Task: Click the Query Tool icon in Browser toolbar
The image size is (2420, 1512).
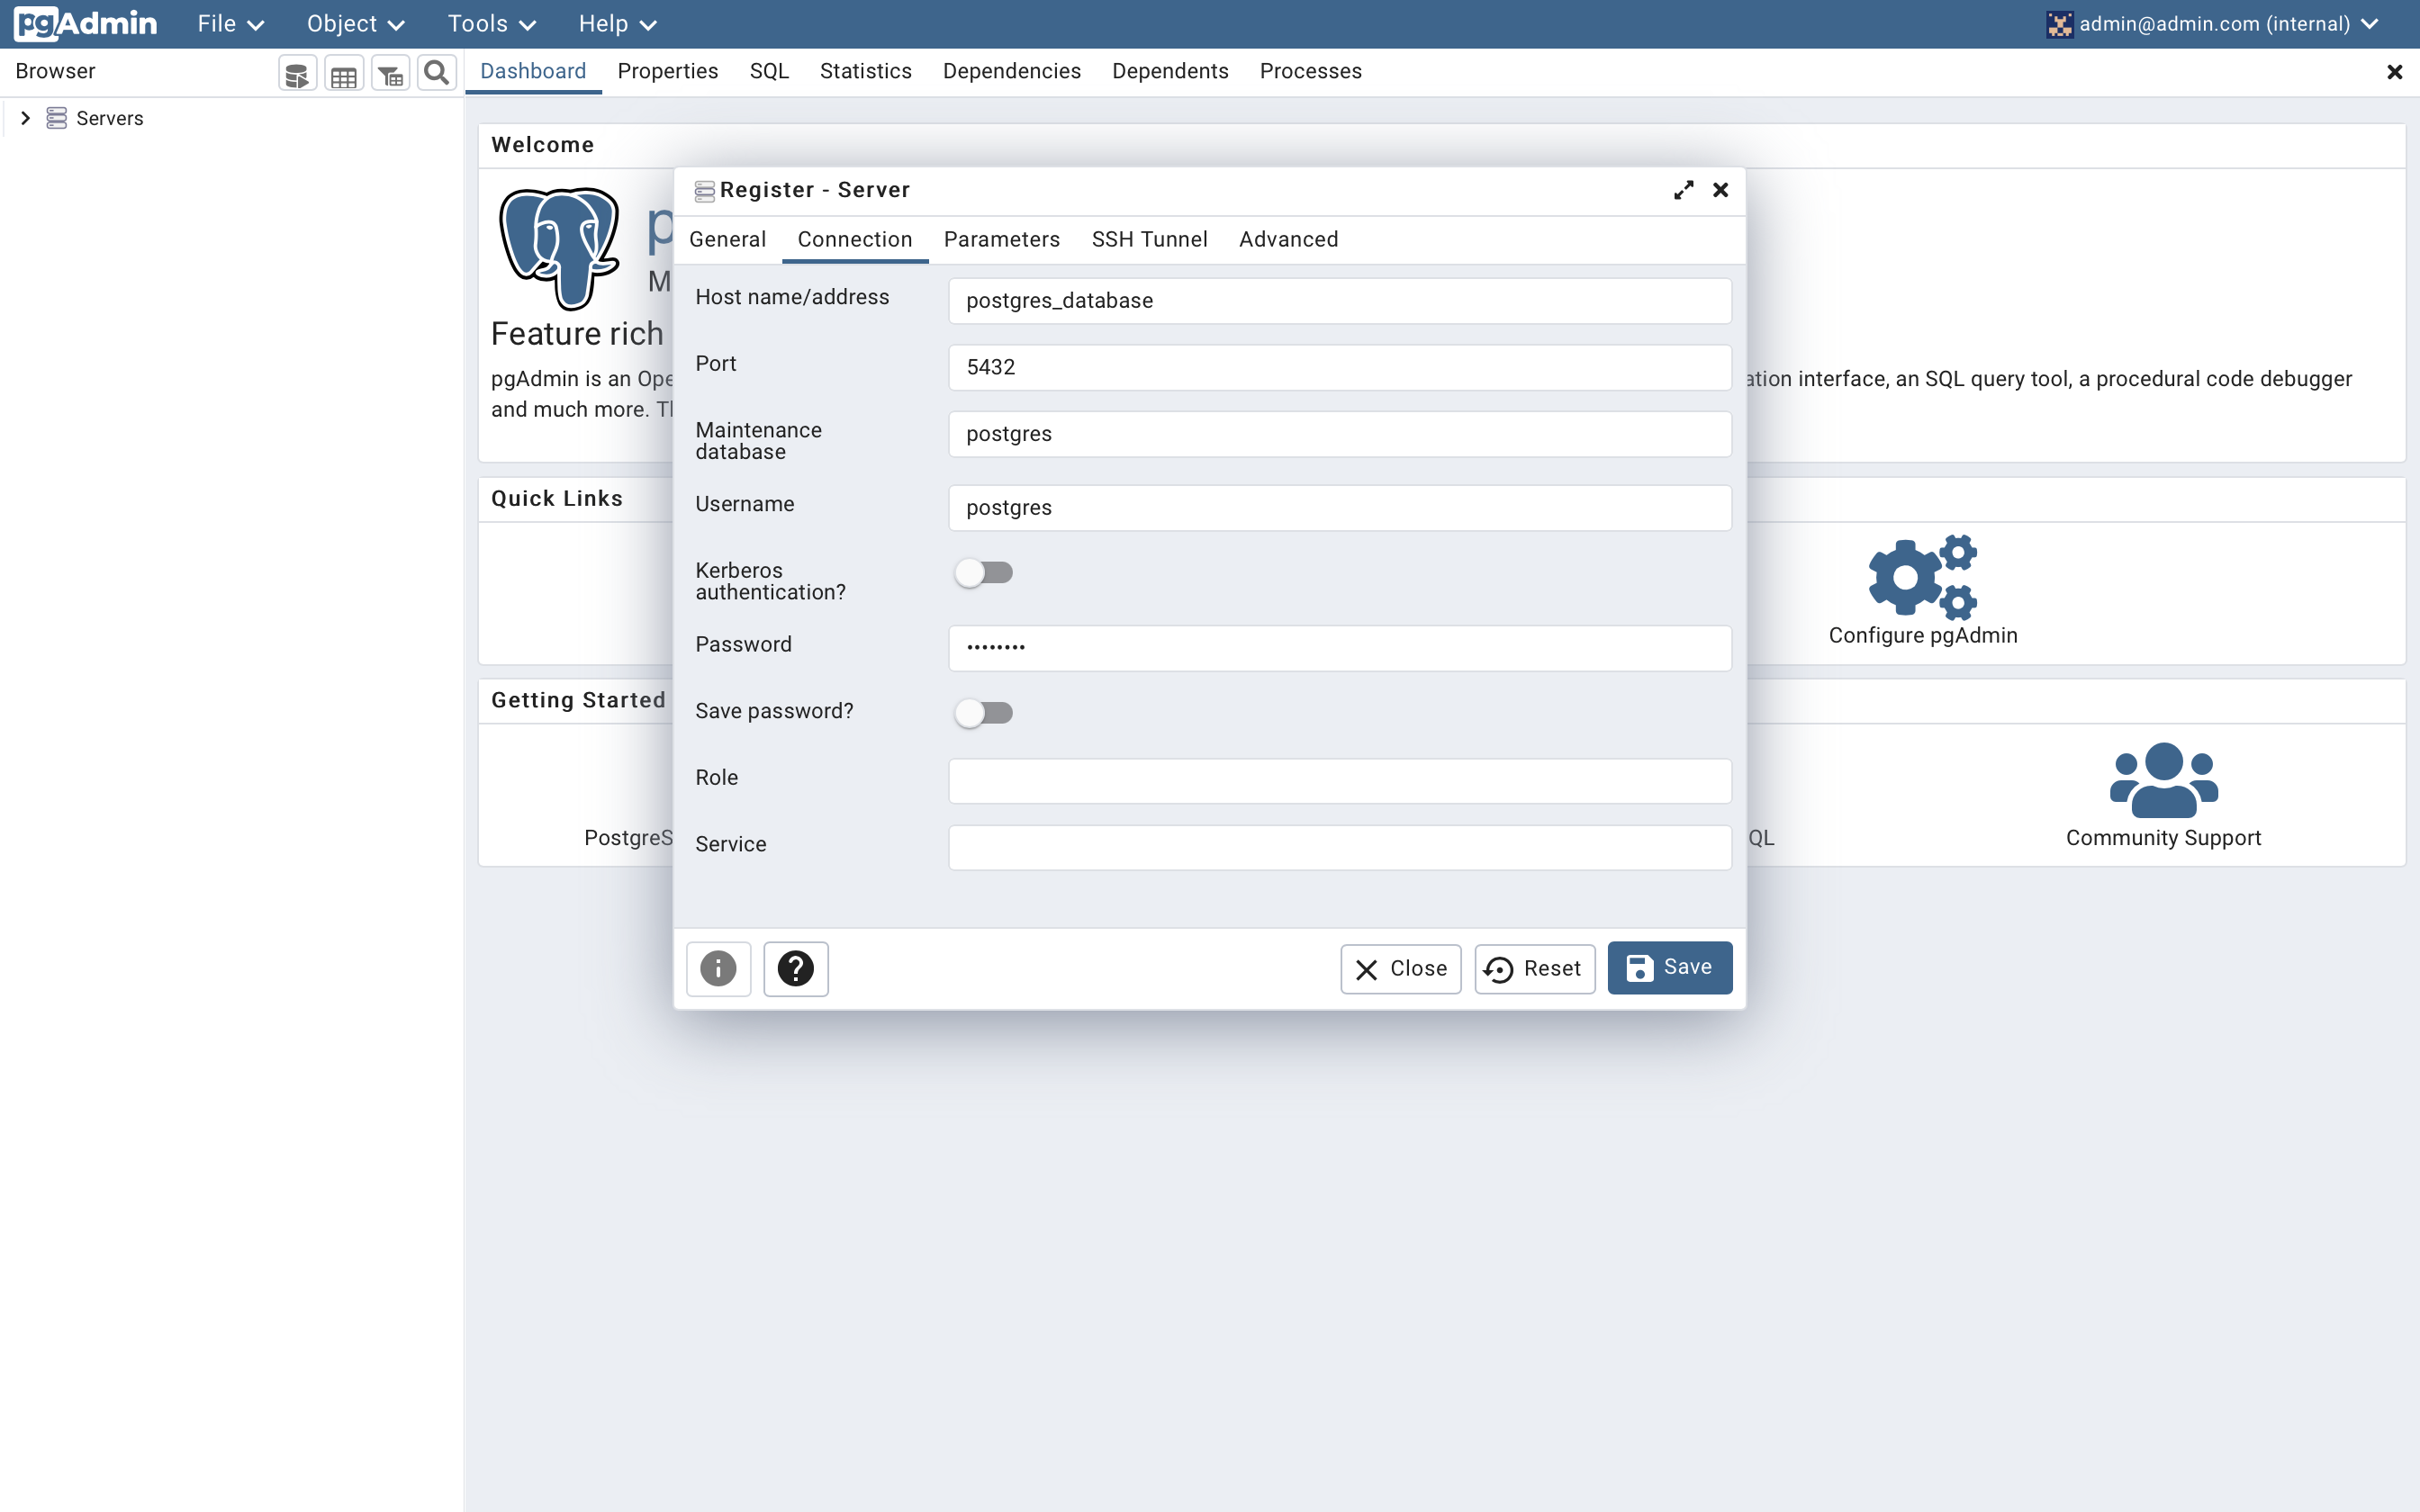Action: click(x=297, y=74)
